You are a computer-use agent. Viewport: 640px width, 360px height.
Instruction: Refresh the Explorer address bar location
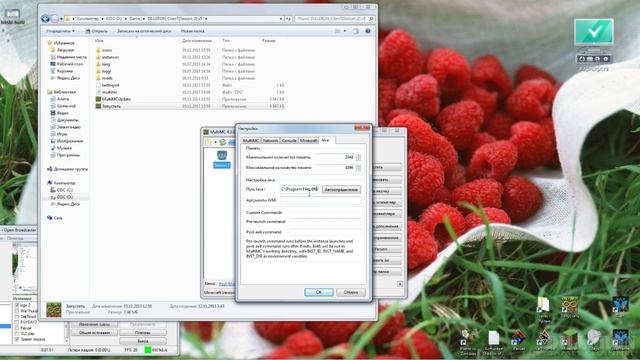tap(288, 19)
